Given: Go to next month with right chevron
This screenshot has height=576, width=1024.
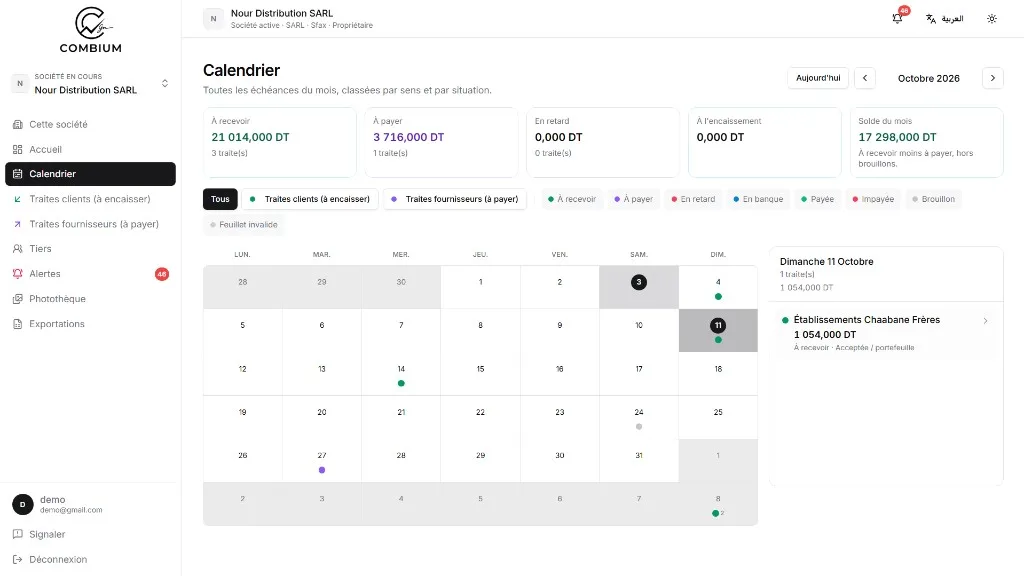Looking at the screenshot, I should click(993, 78).
